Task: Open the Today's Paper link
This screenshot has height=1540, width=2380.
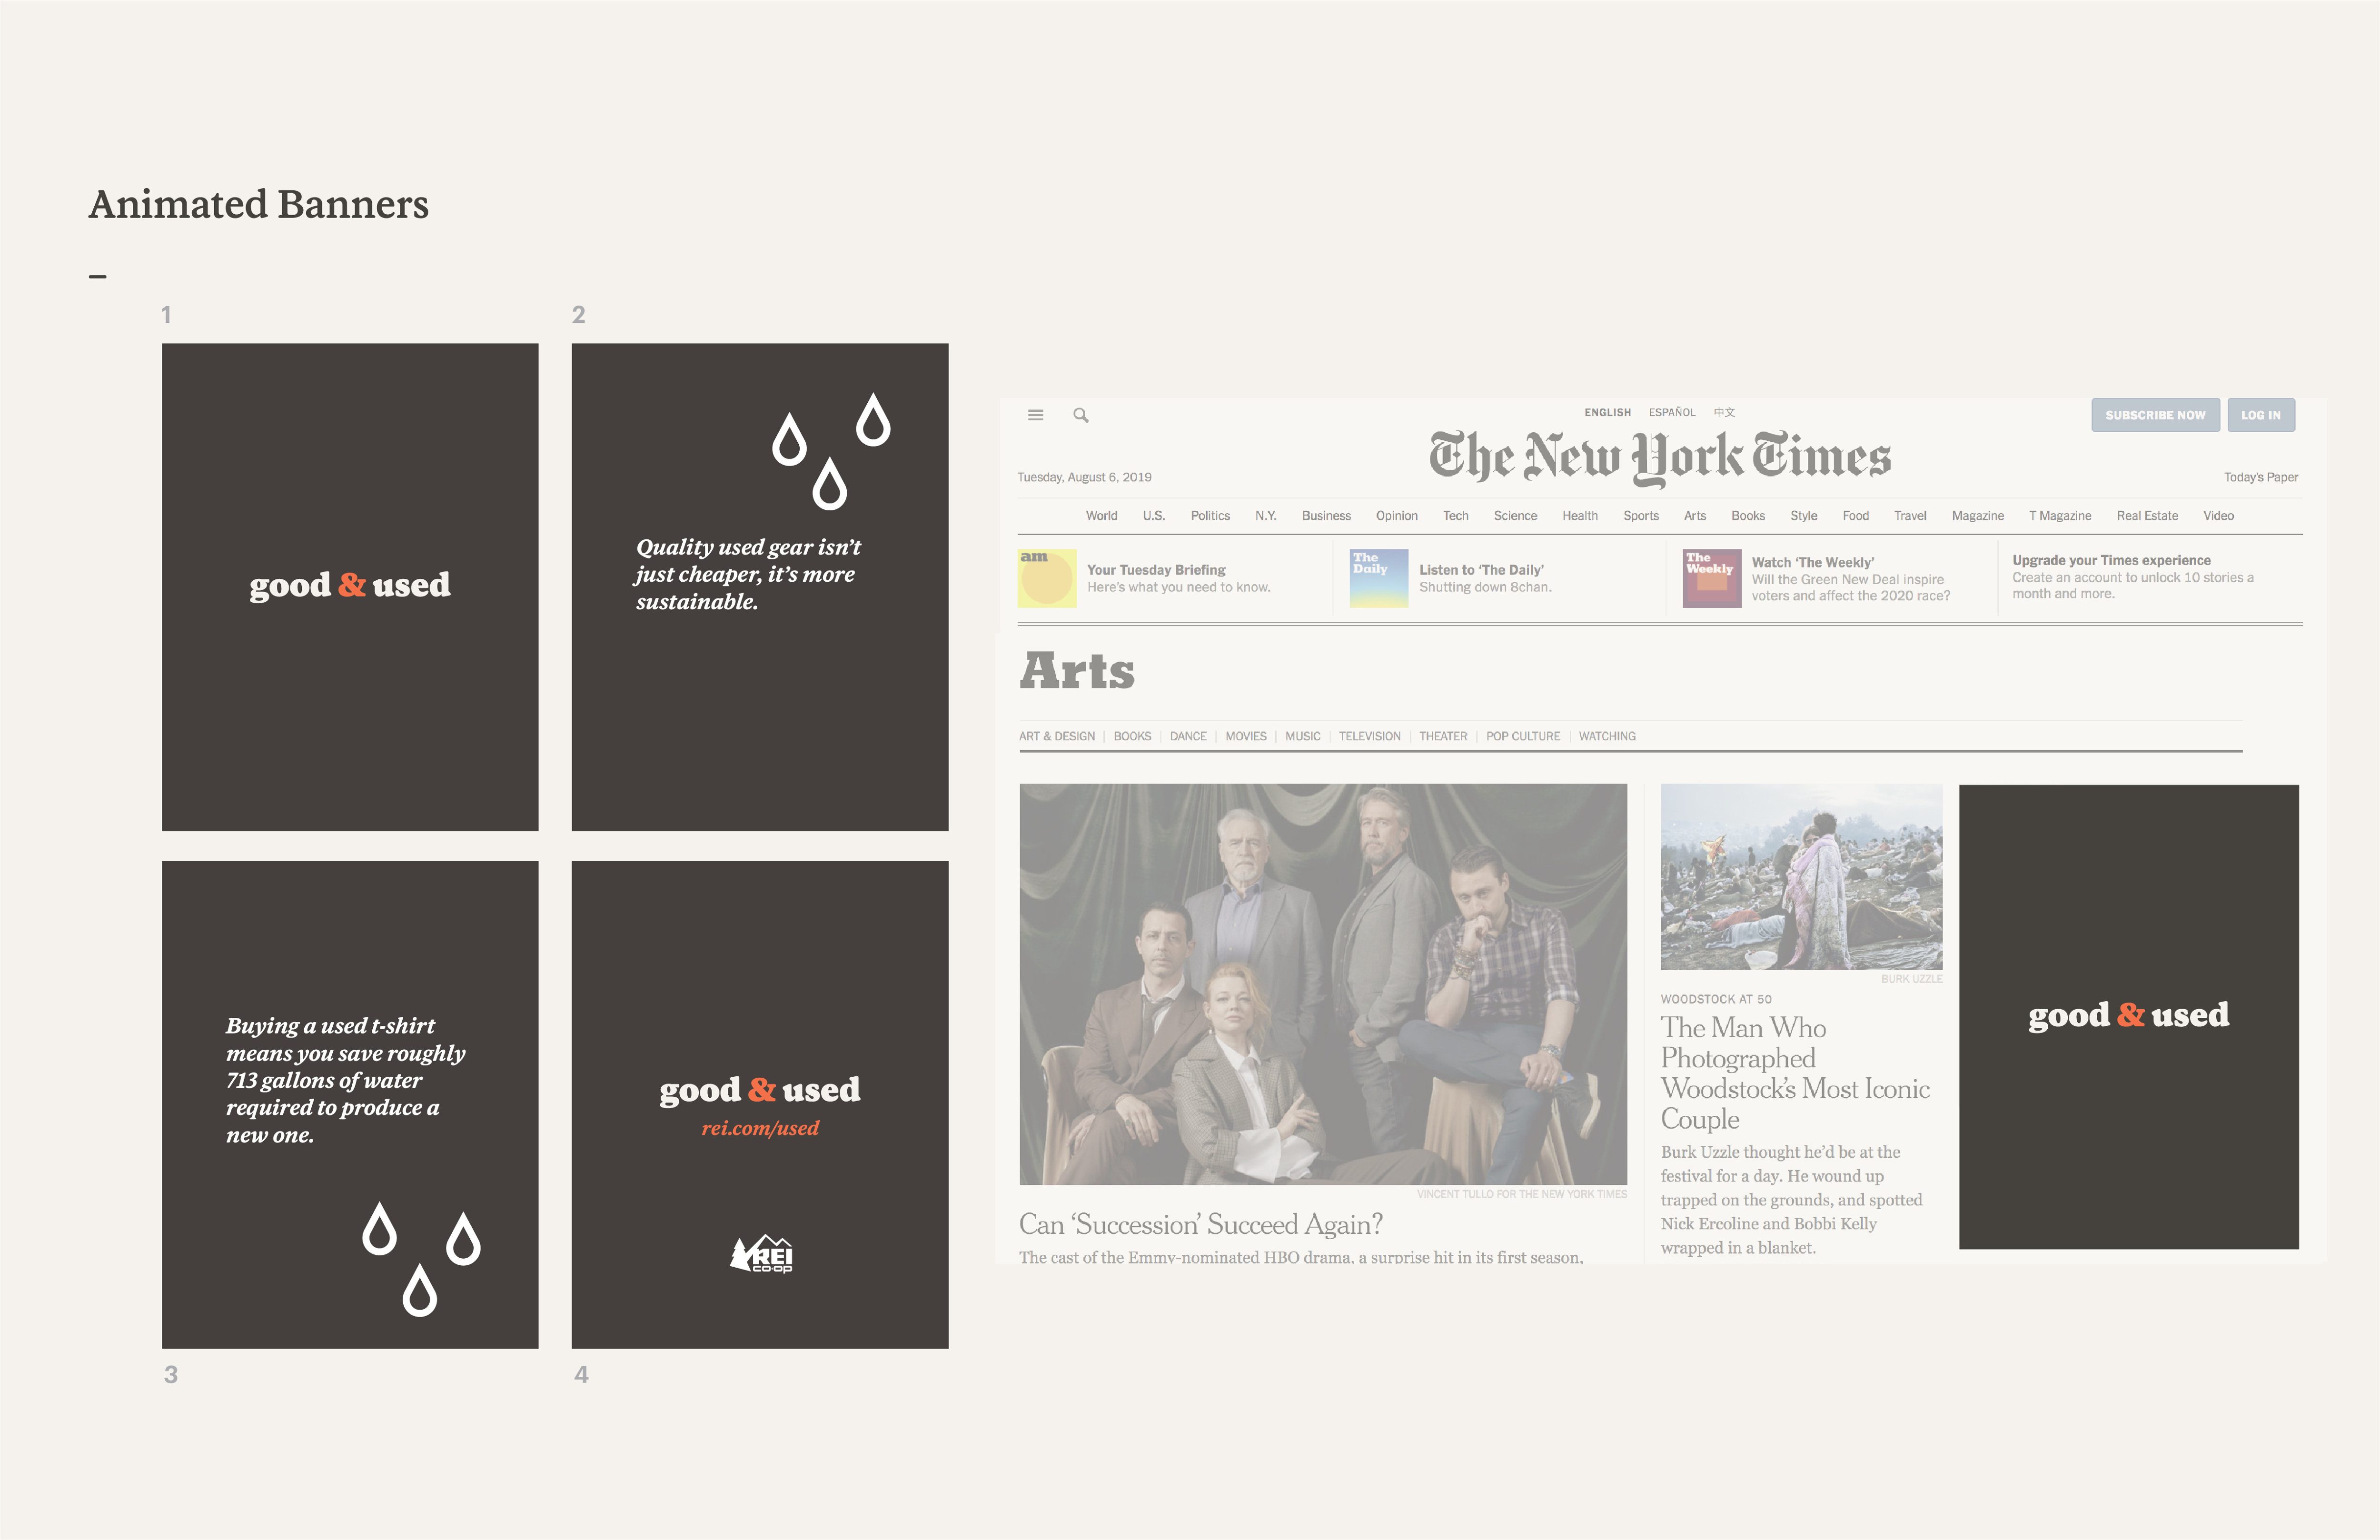Action: coord(2261,477)
